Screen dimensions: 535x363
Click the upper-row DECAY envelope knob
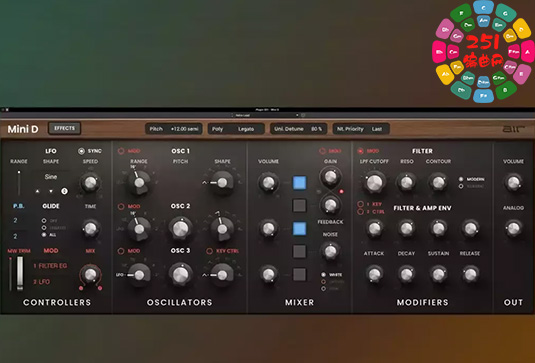click(406, 229)
